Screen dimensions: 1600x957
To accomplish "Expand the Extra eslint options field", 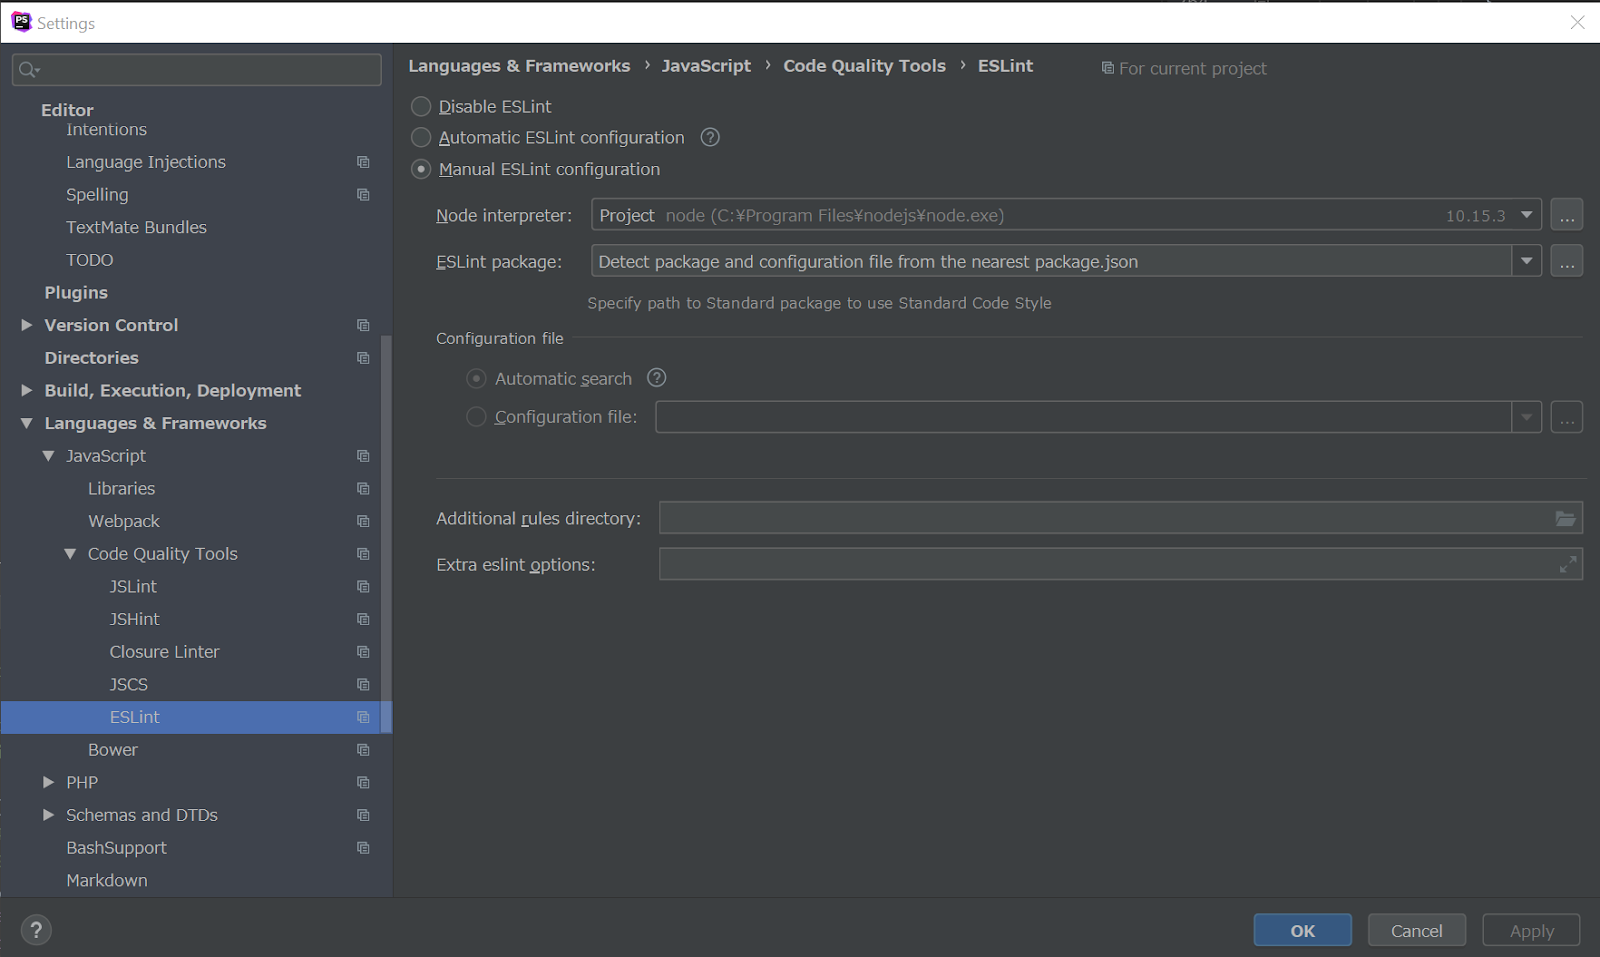I will pyautogui.click(x=1567, y=565).
